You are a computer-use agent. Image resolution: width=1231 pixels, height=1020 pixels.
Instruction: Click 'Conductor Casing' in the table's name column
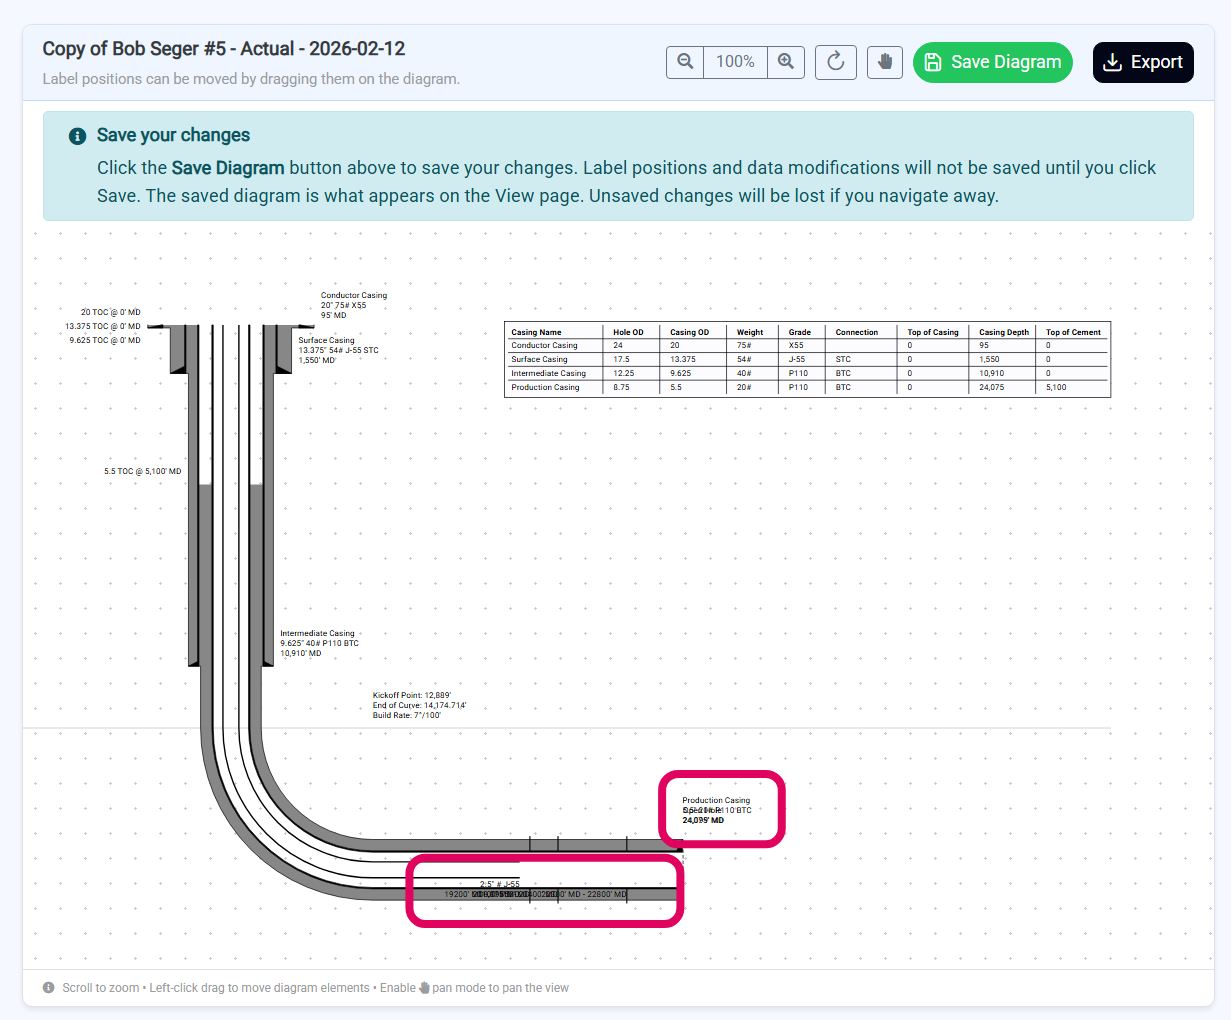(x=544, y=345)
